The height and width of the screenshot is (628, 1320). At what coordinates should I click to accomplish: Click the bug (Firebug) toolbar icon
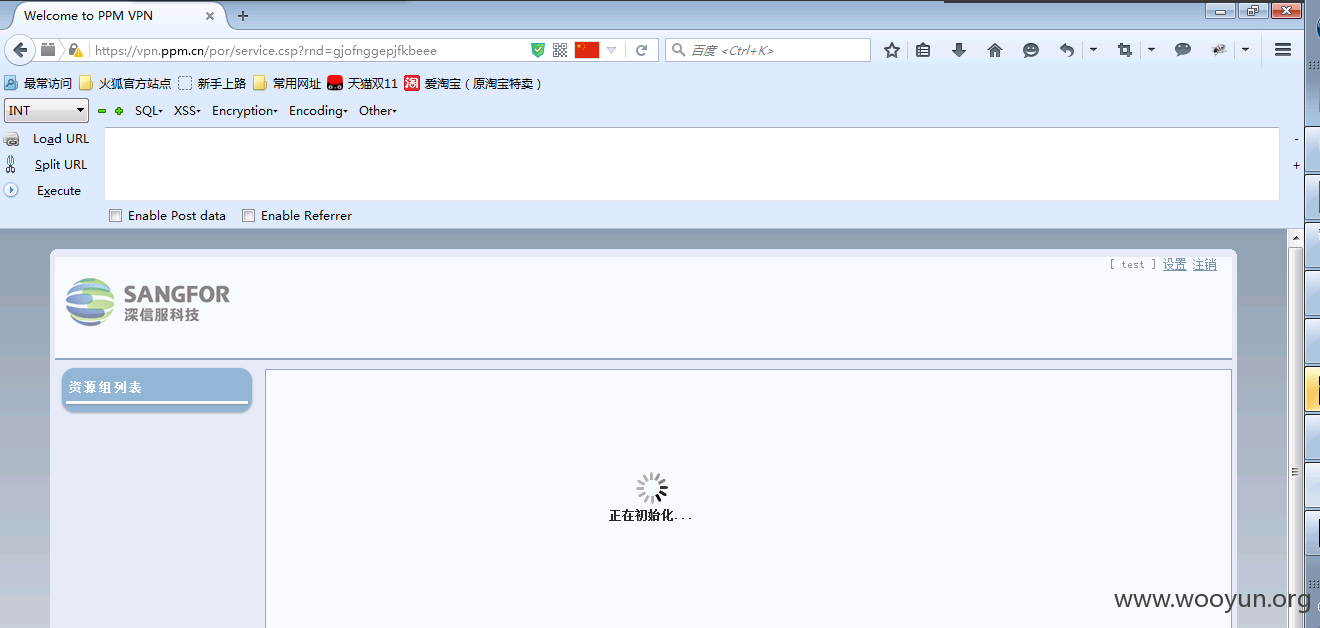1219,50
